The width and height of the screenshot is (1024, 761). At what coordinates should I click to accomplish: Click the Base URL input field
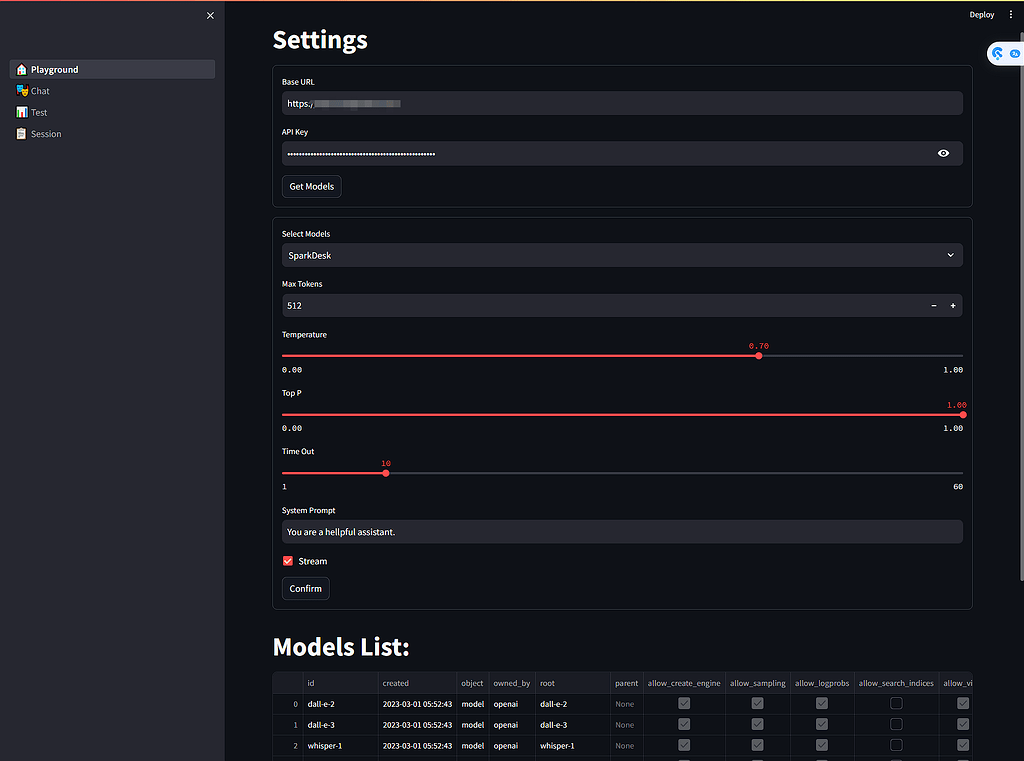pyautogui.click(x=622, y=103)
